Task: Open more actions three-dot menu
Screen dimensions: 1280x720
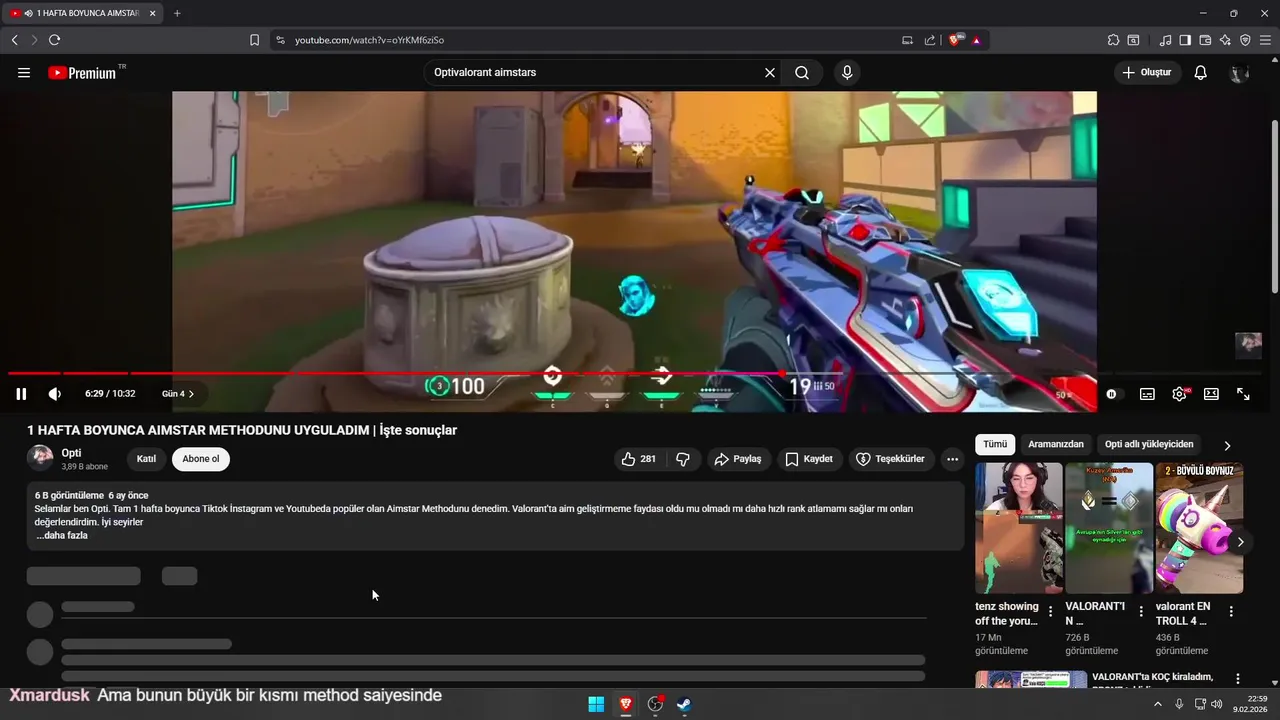Action: tap(953, 459)
